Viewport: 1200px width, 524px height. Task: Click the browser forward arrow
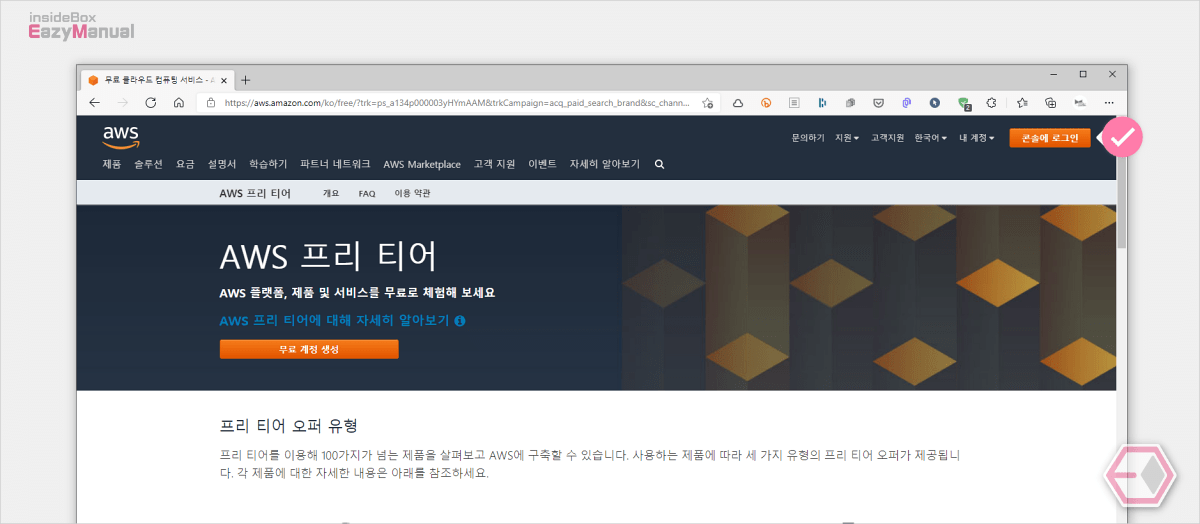(122, 102)
